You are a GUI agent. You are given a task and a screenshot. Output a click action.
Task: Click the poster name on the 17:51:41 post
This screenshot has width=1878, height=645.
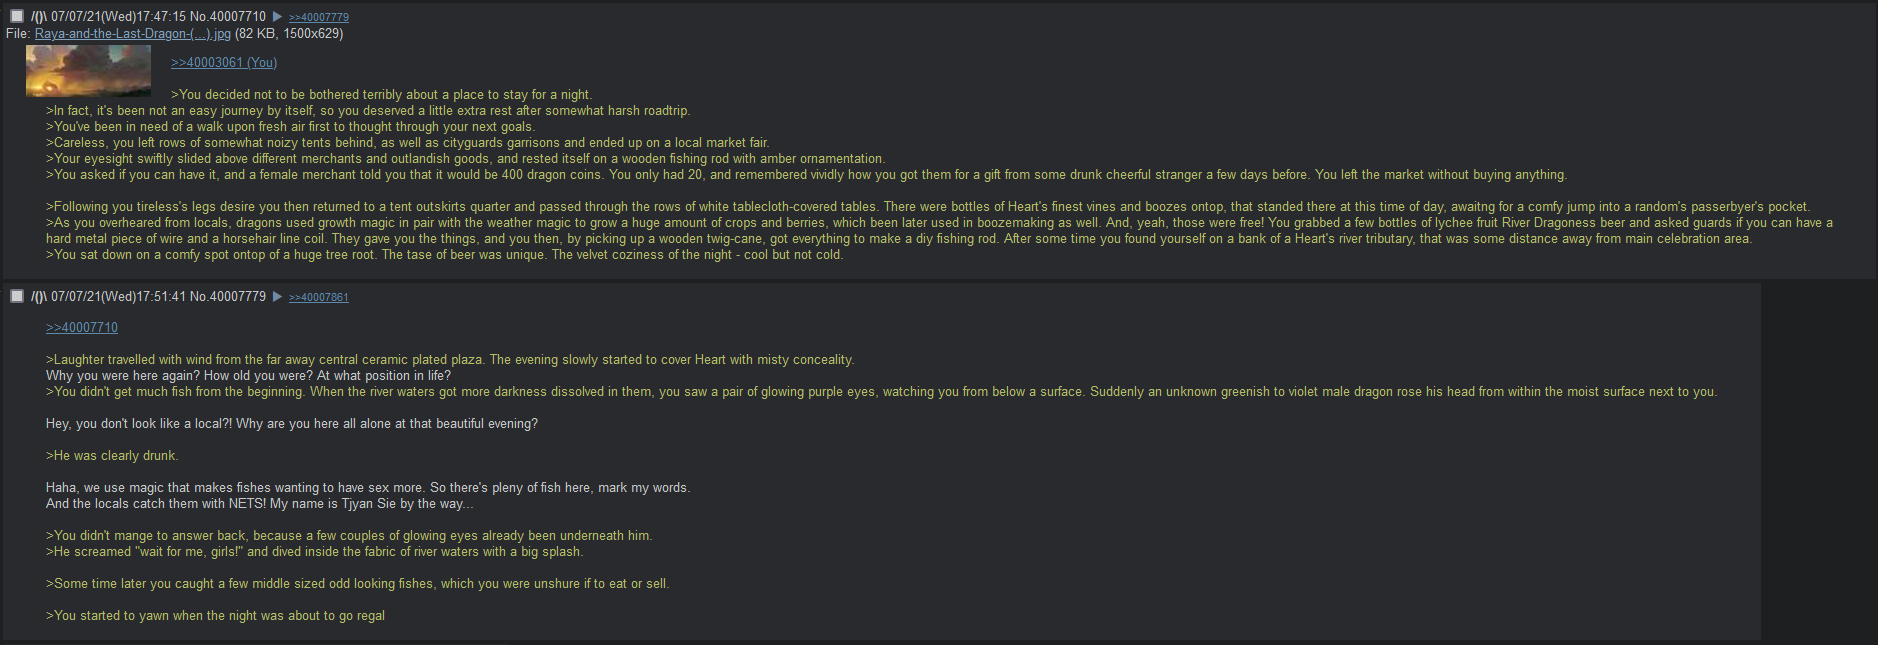click(x=39, y=296)
